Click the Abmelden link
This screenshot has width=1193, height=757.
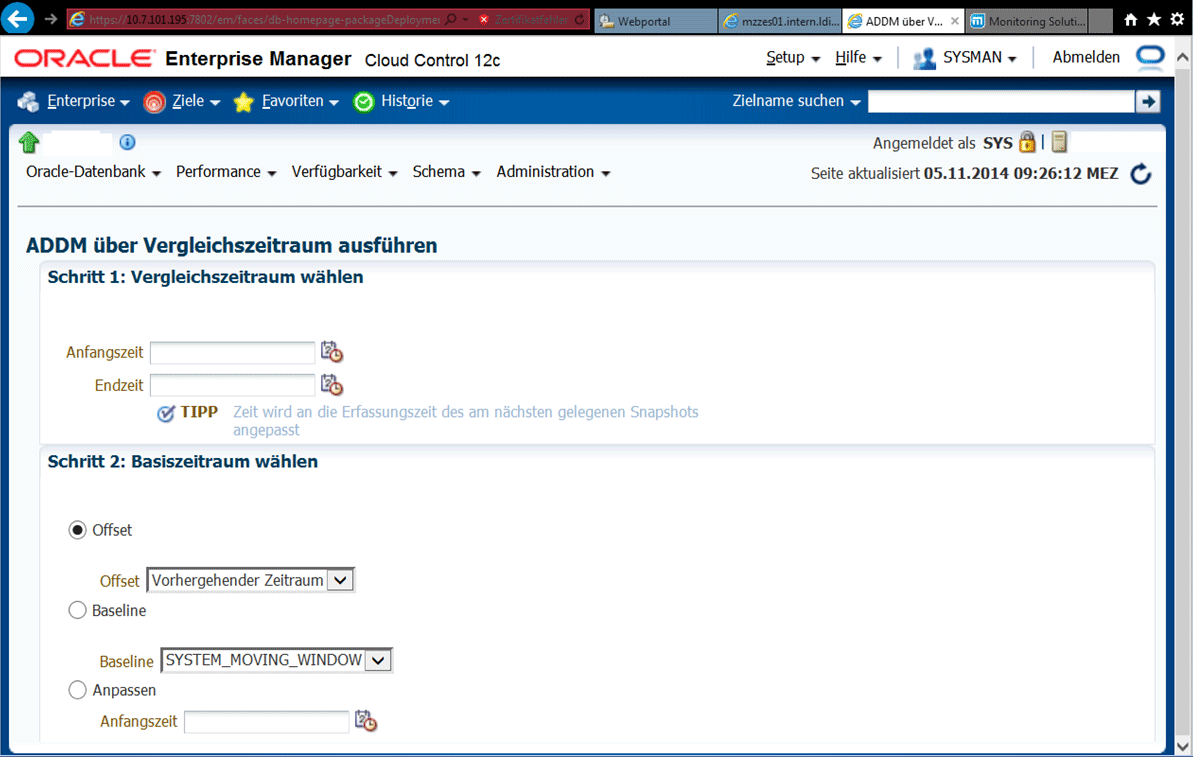click(x=1086, y=58)
